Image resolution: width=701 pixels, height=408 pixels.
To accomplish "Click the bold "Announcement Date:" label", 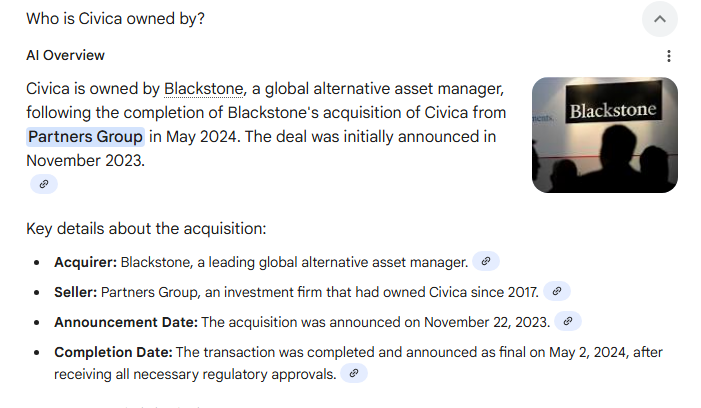I will pos(125,323).
